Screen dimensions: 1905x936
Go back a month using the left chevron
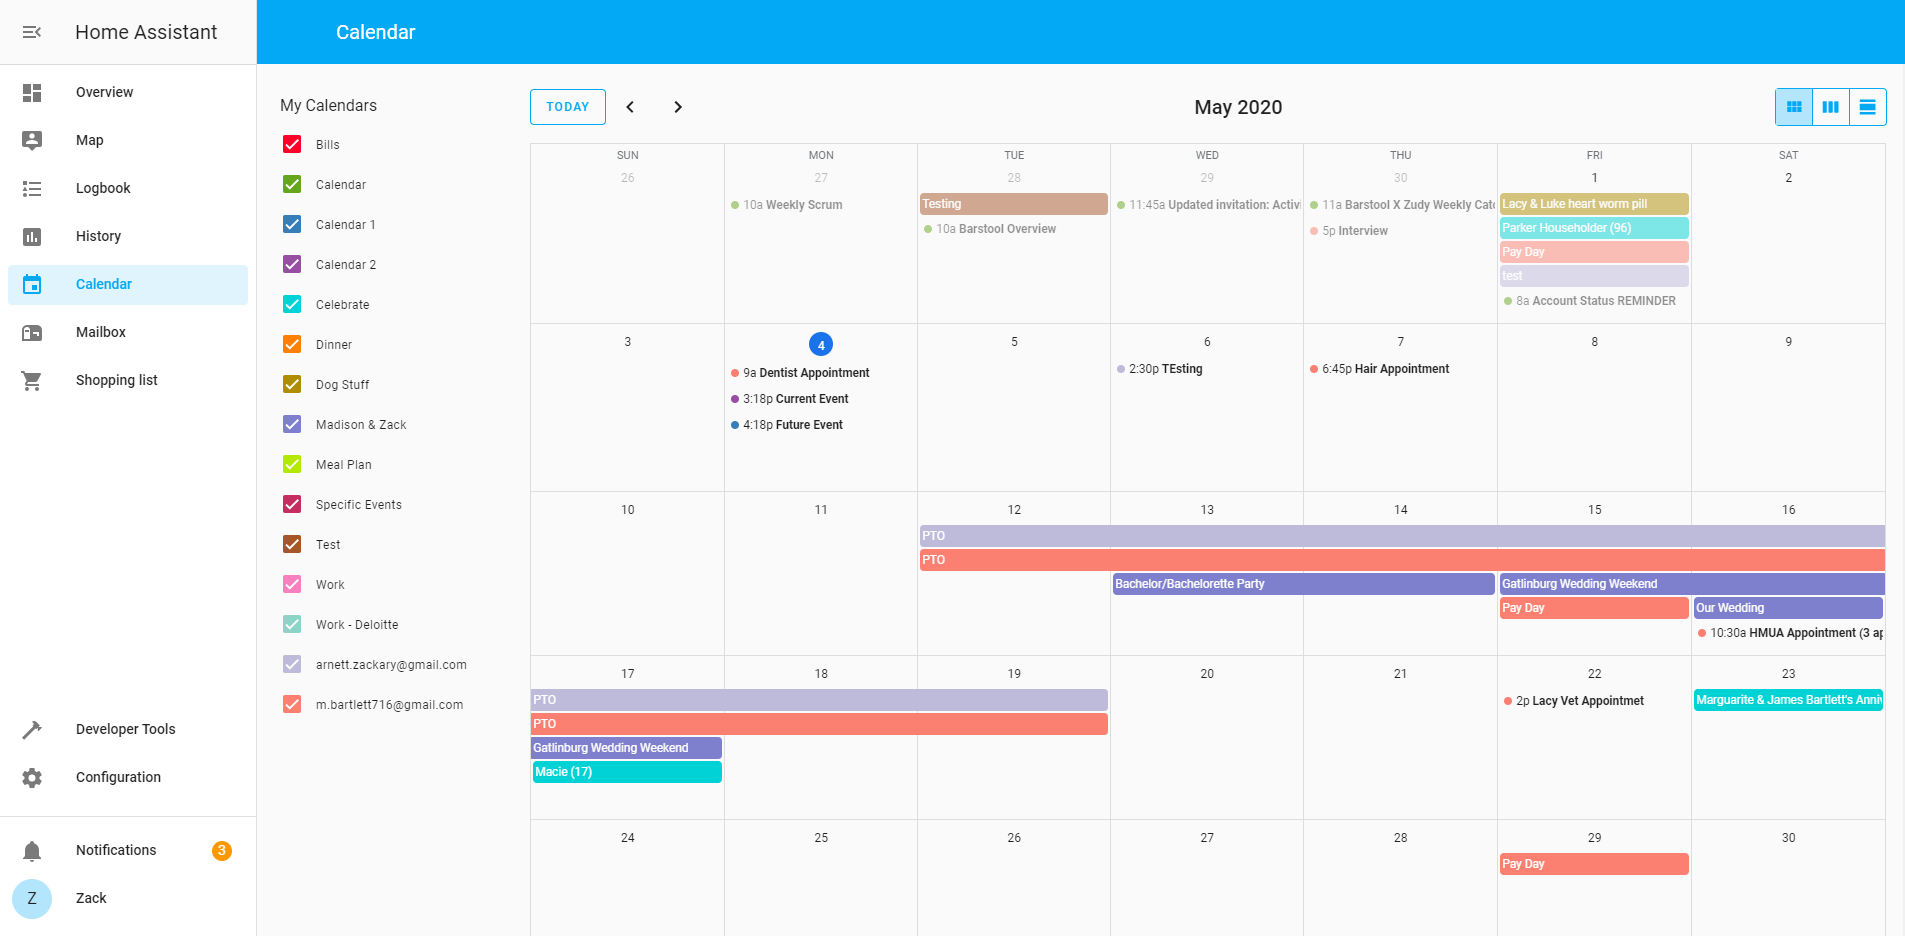tap(630, 106)
